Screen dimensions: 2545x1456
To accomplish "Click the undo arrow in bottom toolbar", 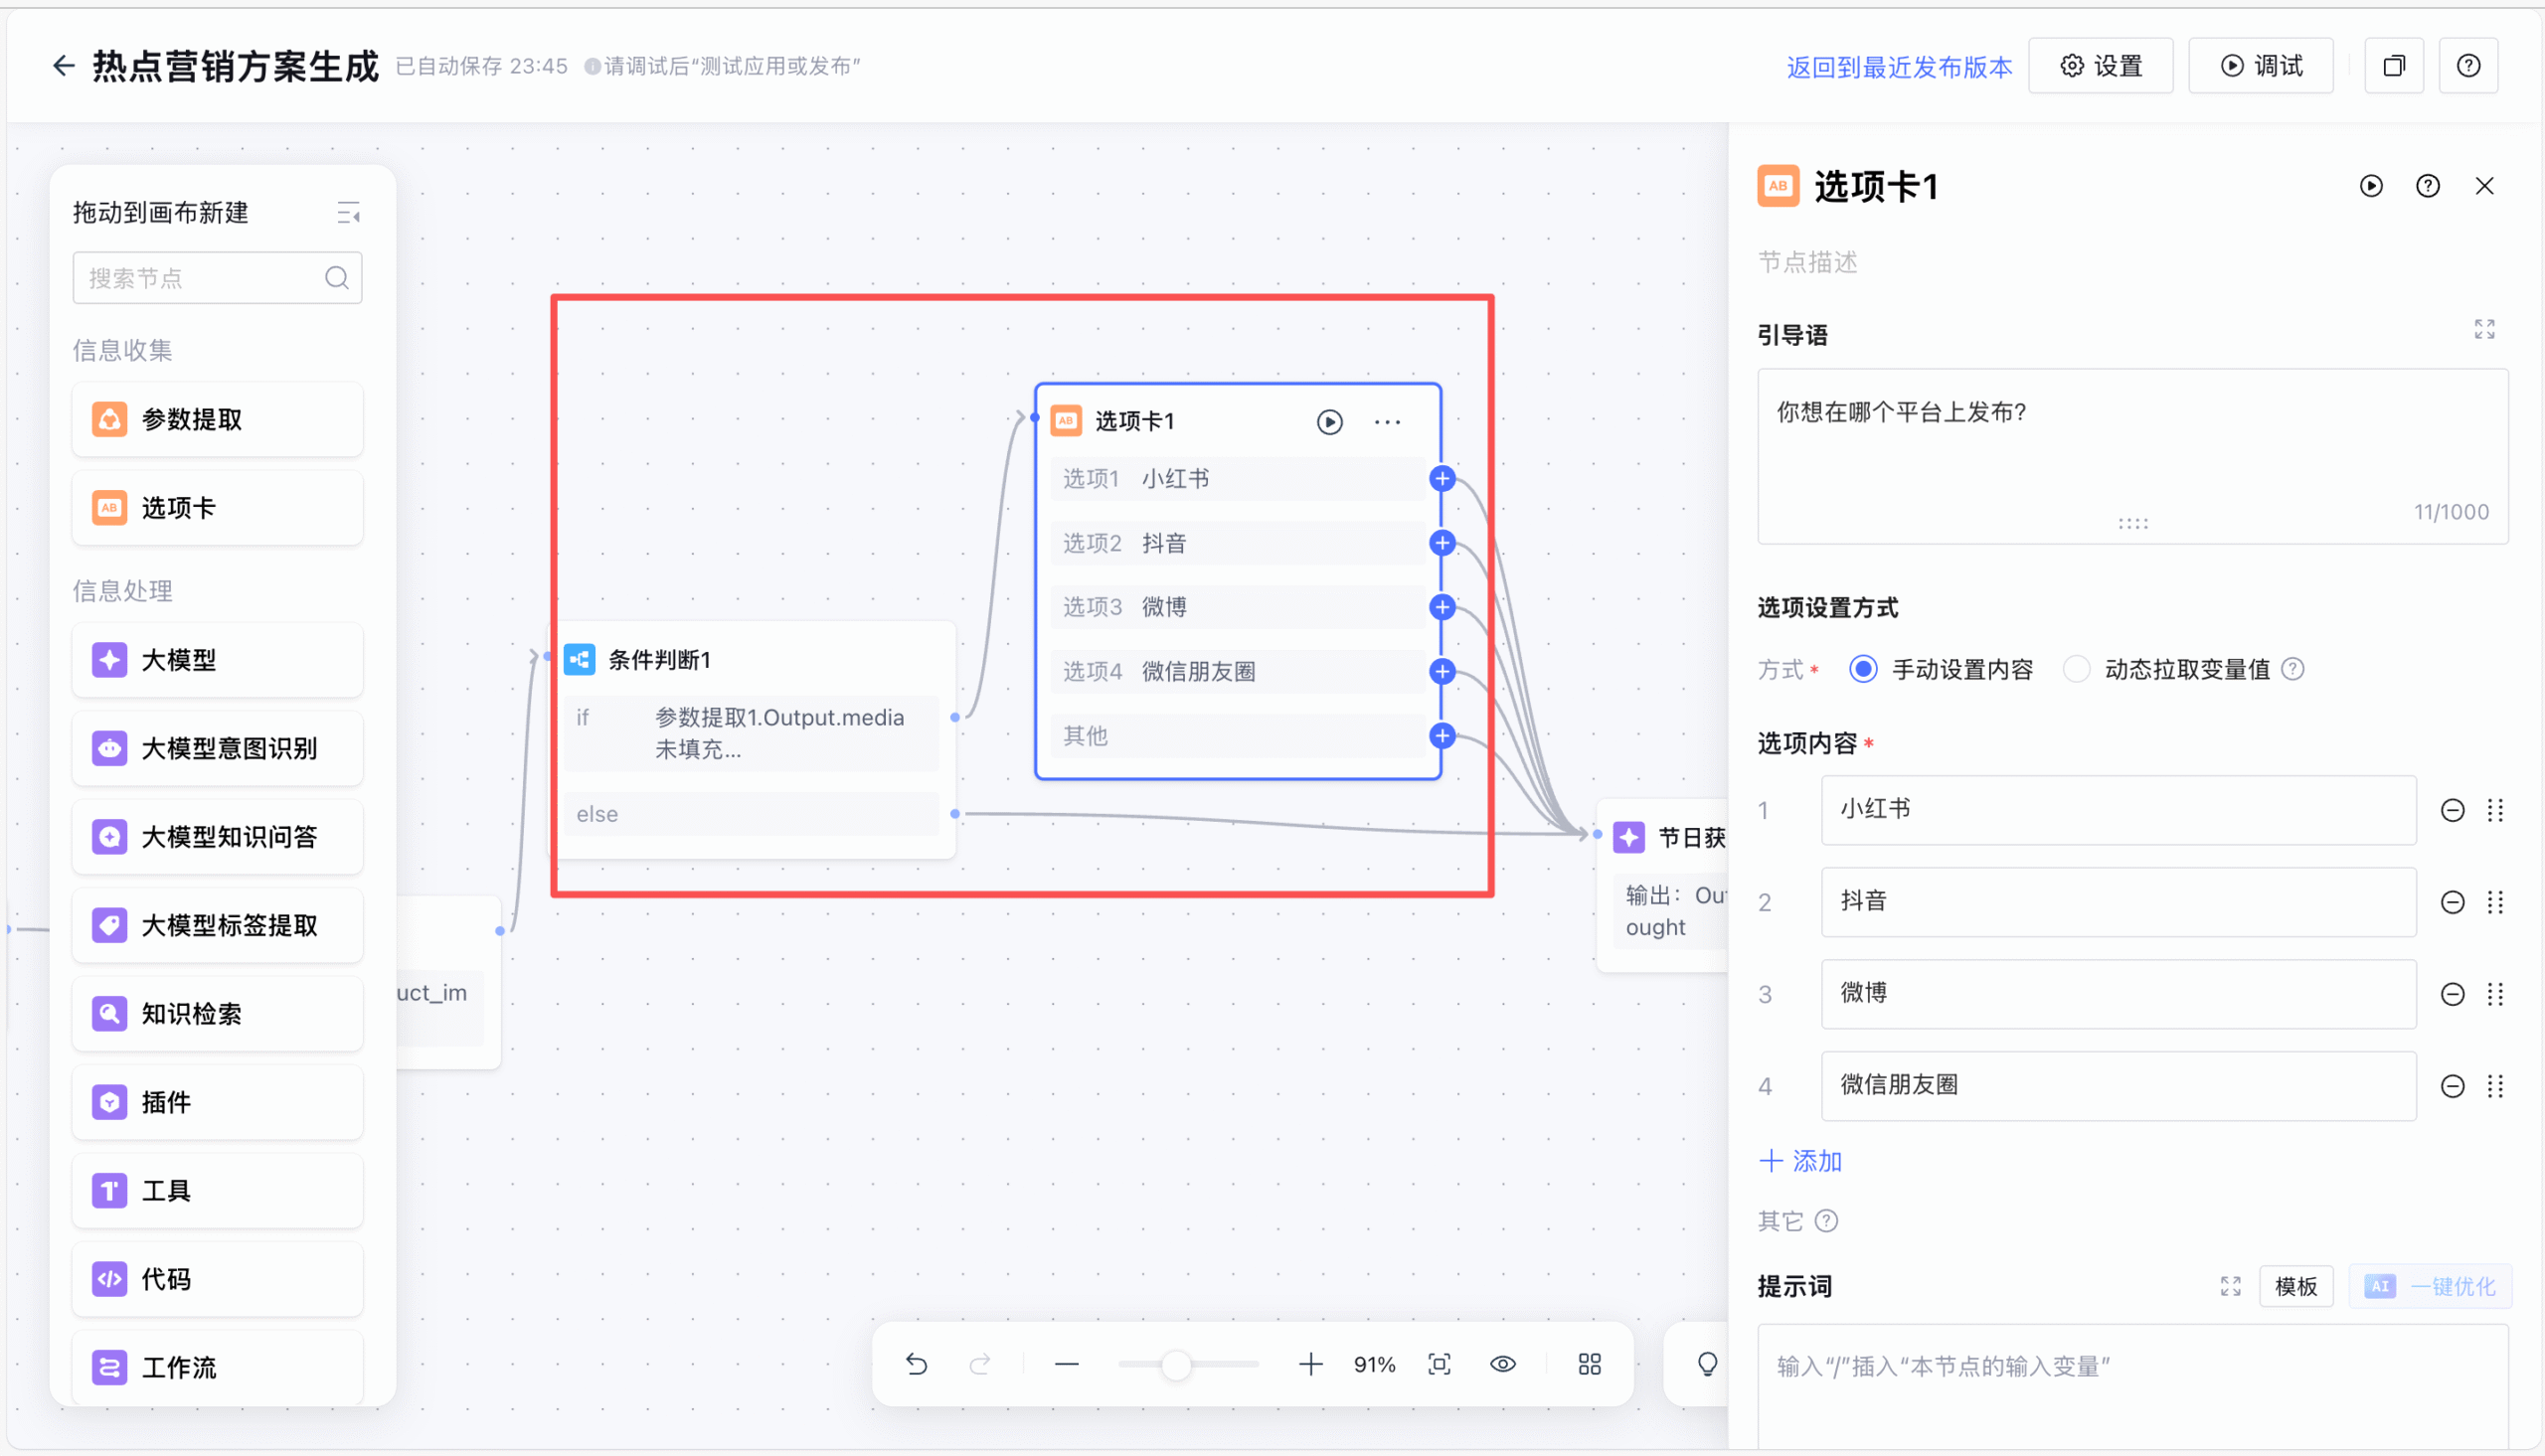I will (x=916, y=1364).
